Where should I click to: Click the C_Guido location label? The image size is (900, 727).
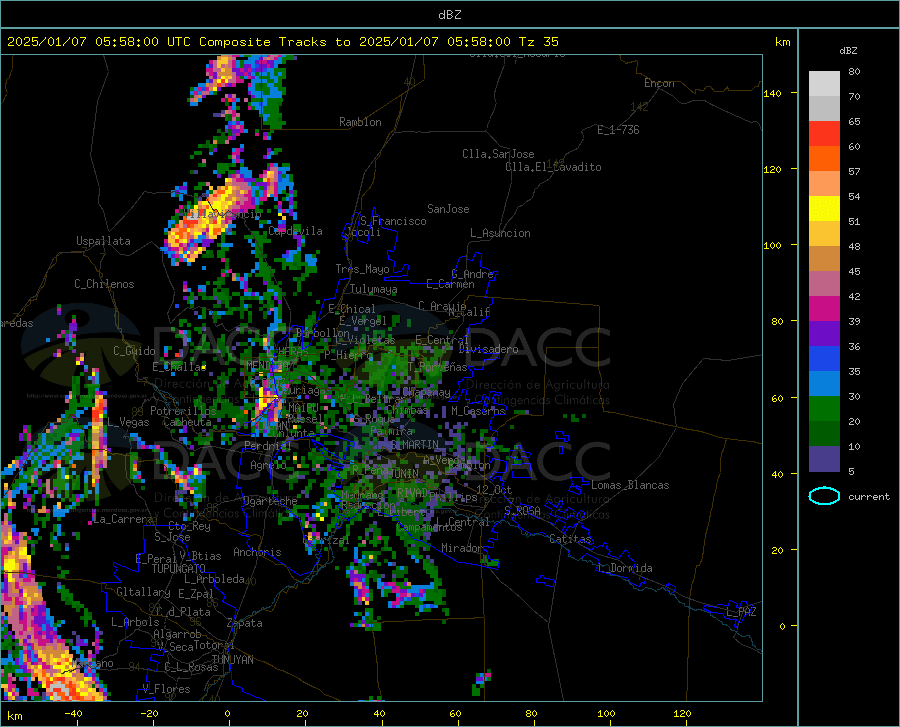tap(134, 351)
